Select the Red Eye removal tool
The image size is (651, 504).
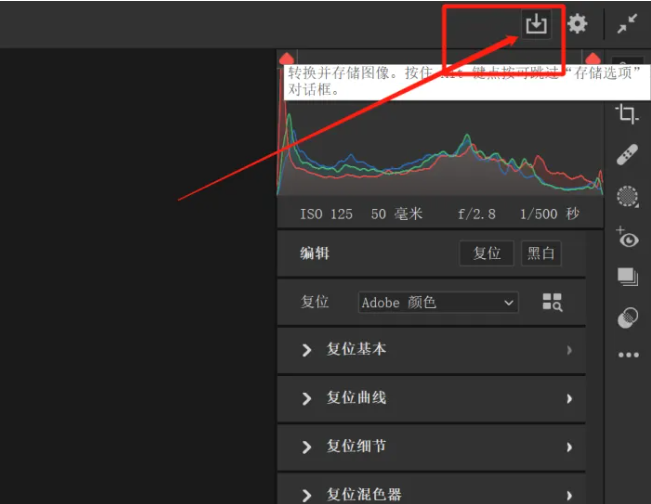pos(627,237)
